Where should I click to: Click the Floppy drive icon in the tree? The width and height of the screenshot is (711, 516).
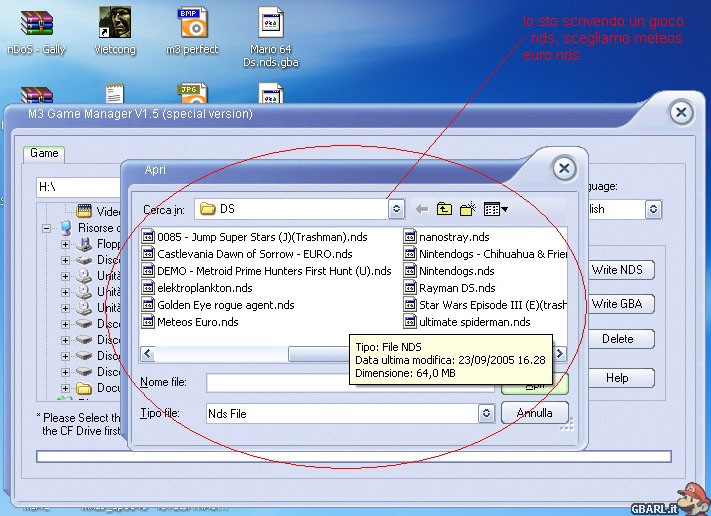pos(84,244)
